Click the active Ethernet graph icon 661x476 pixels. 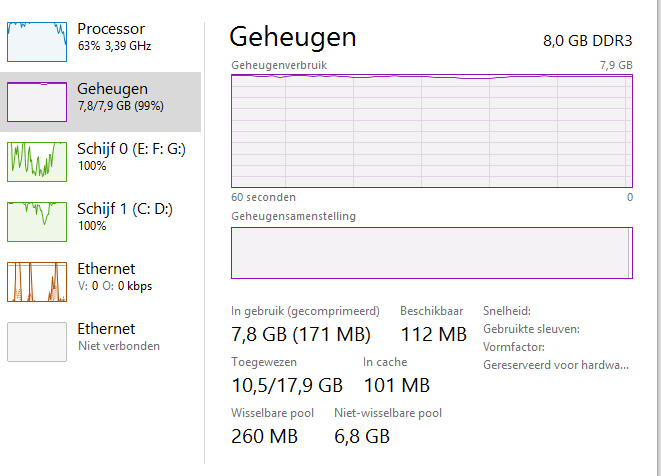point(36,281)
